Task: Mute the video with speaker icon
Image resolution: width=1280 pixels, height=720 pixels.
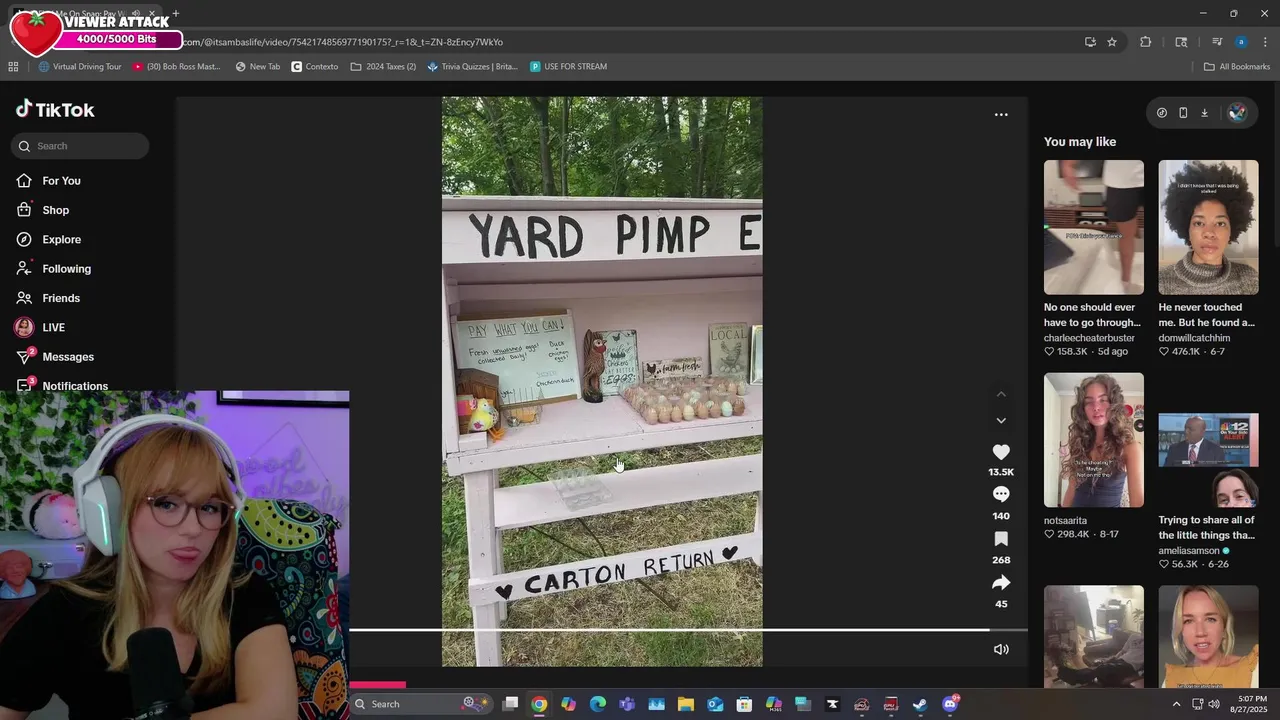Action: [x=1001, y=649]
